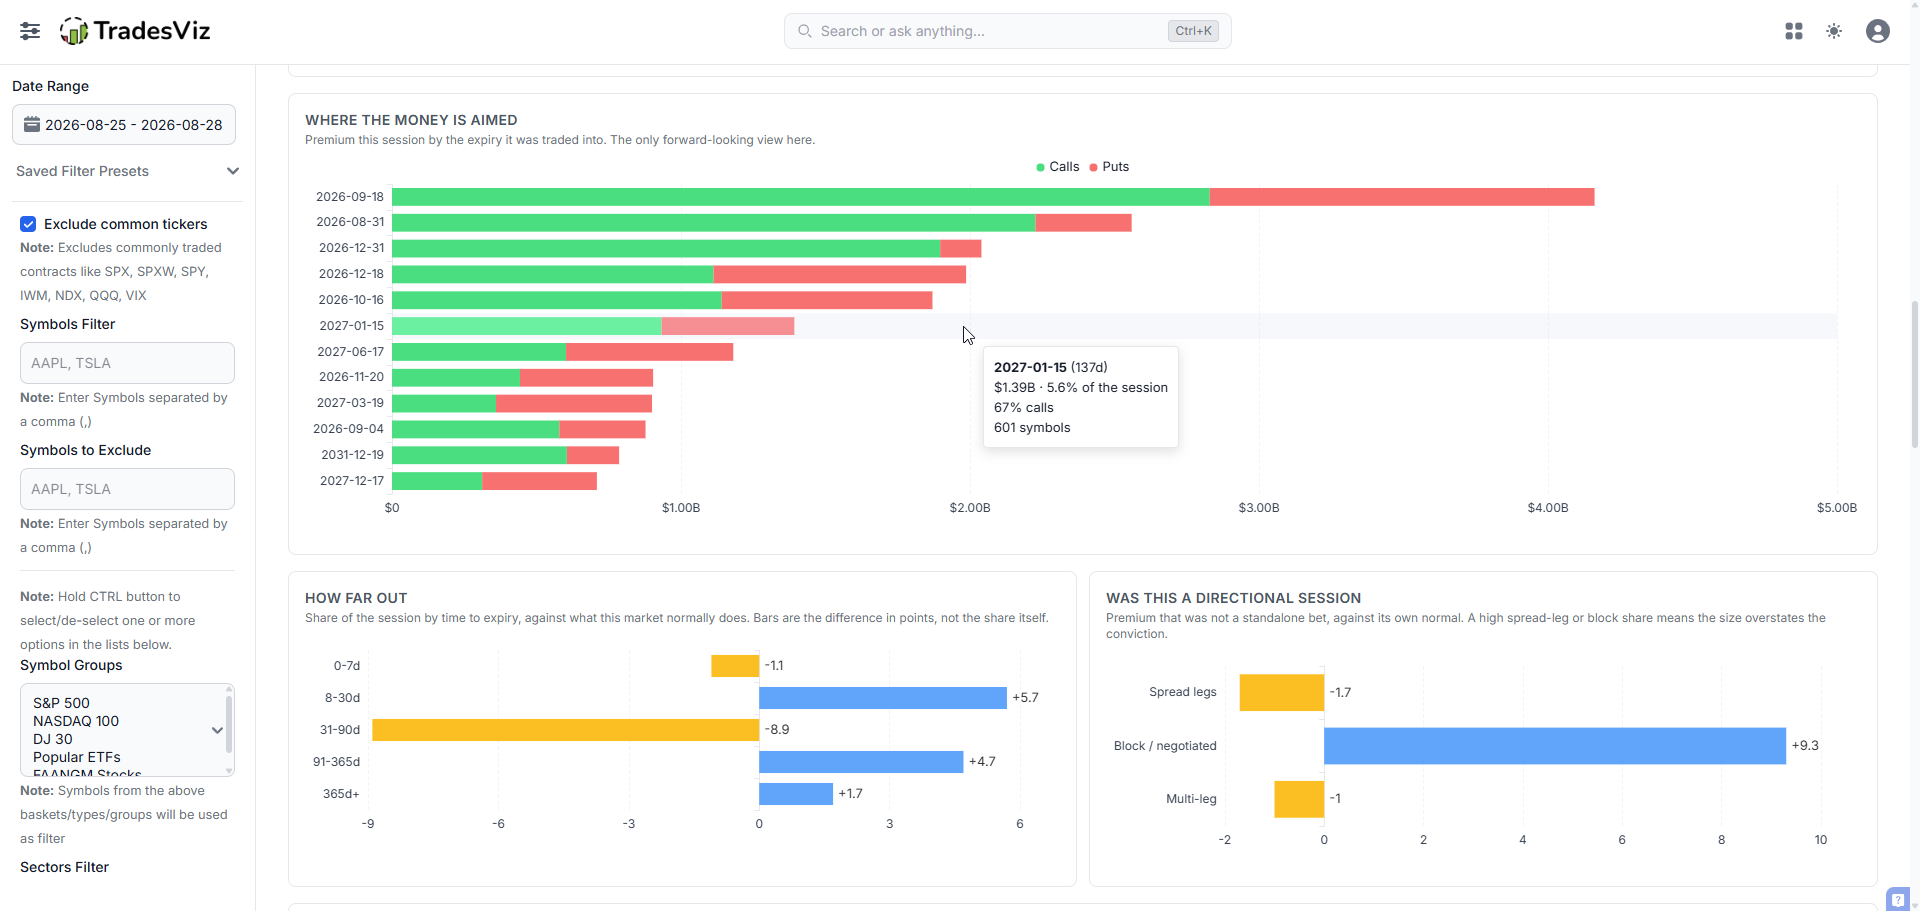Viewport: 1920px width, 911px height.
Task: Open the help widget icon
Action: [x=1898, y=899]
